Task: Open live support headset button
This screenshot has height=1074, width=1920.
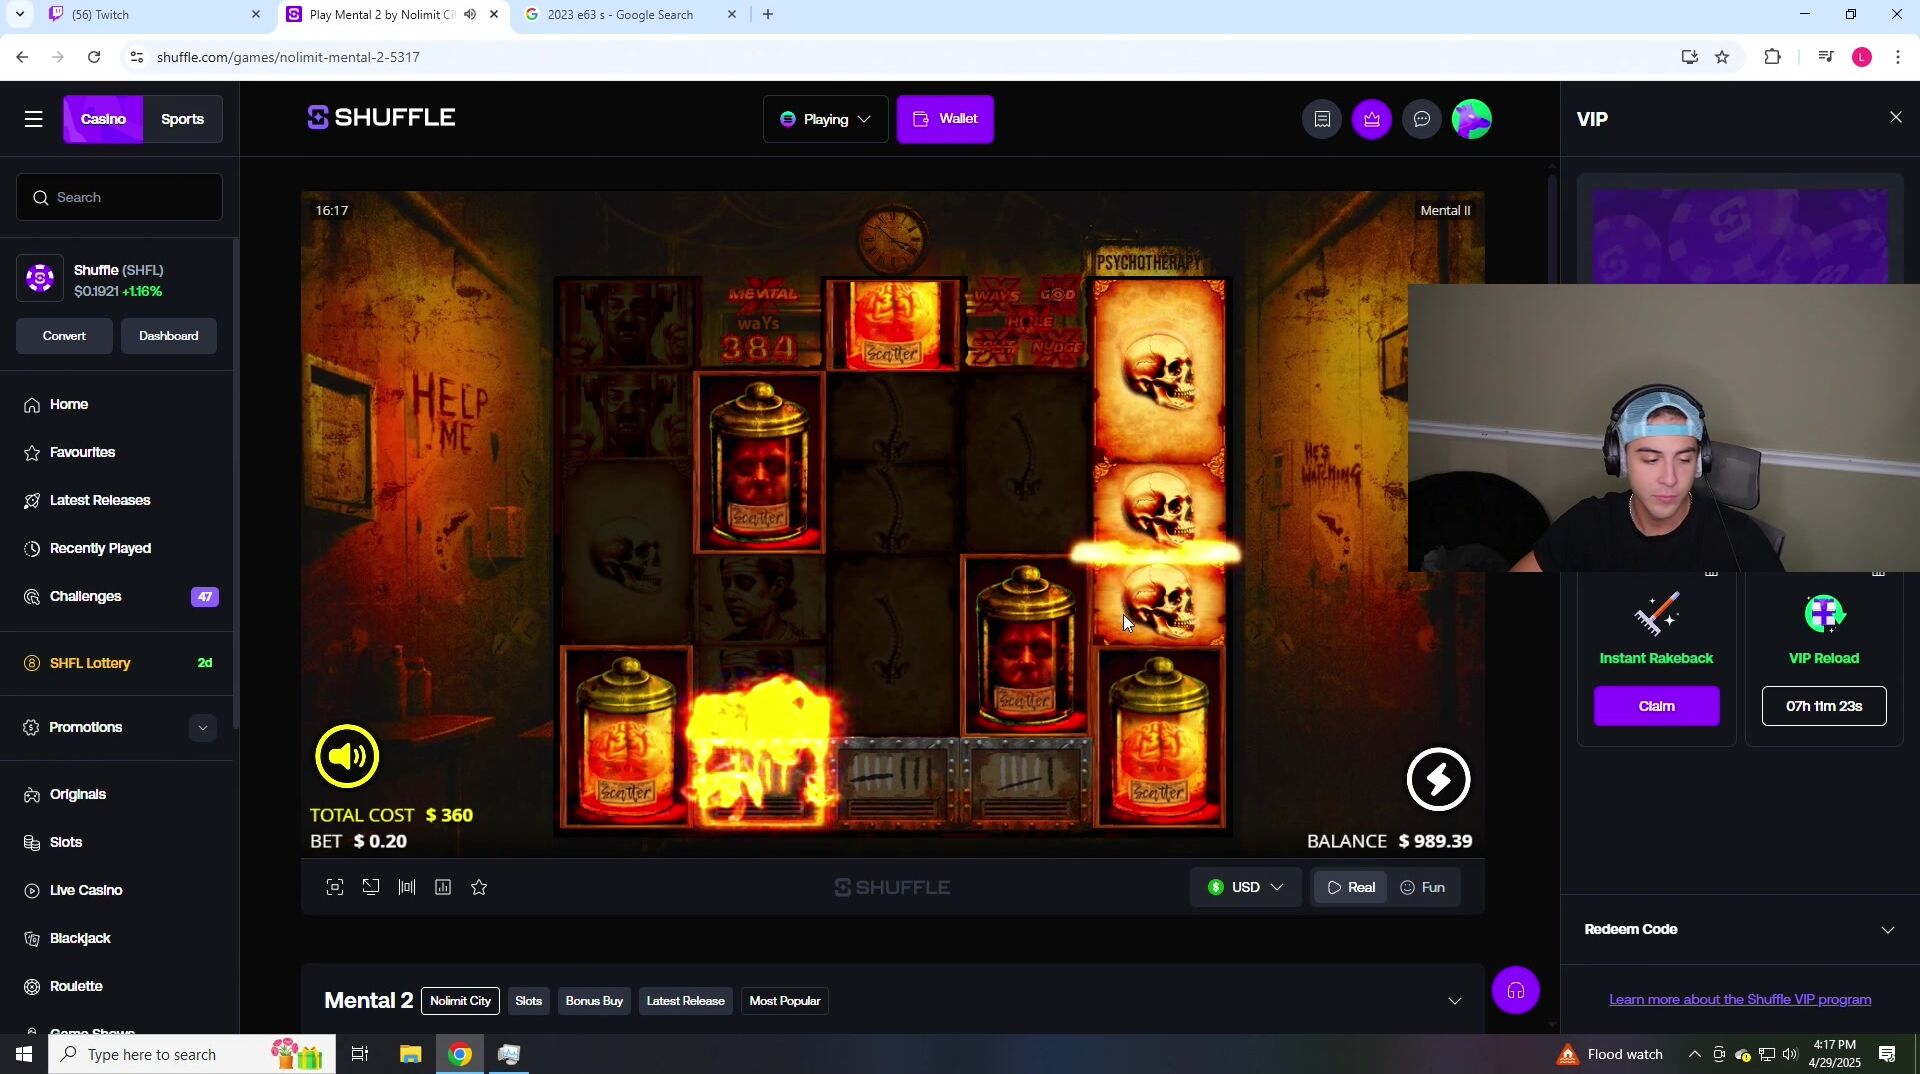Action: click(x=1516, y=991)
